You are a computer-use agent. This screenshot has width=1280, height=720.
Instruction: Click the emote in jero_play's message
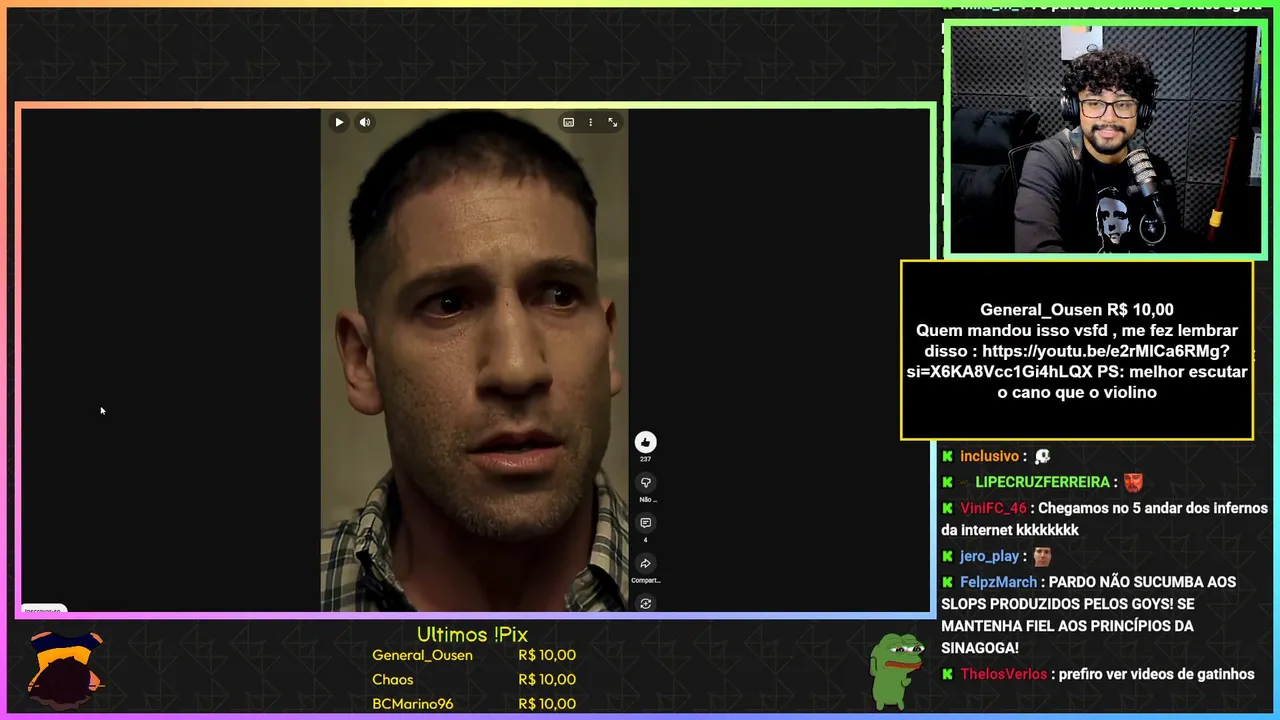(x=1042, y=556)
